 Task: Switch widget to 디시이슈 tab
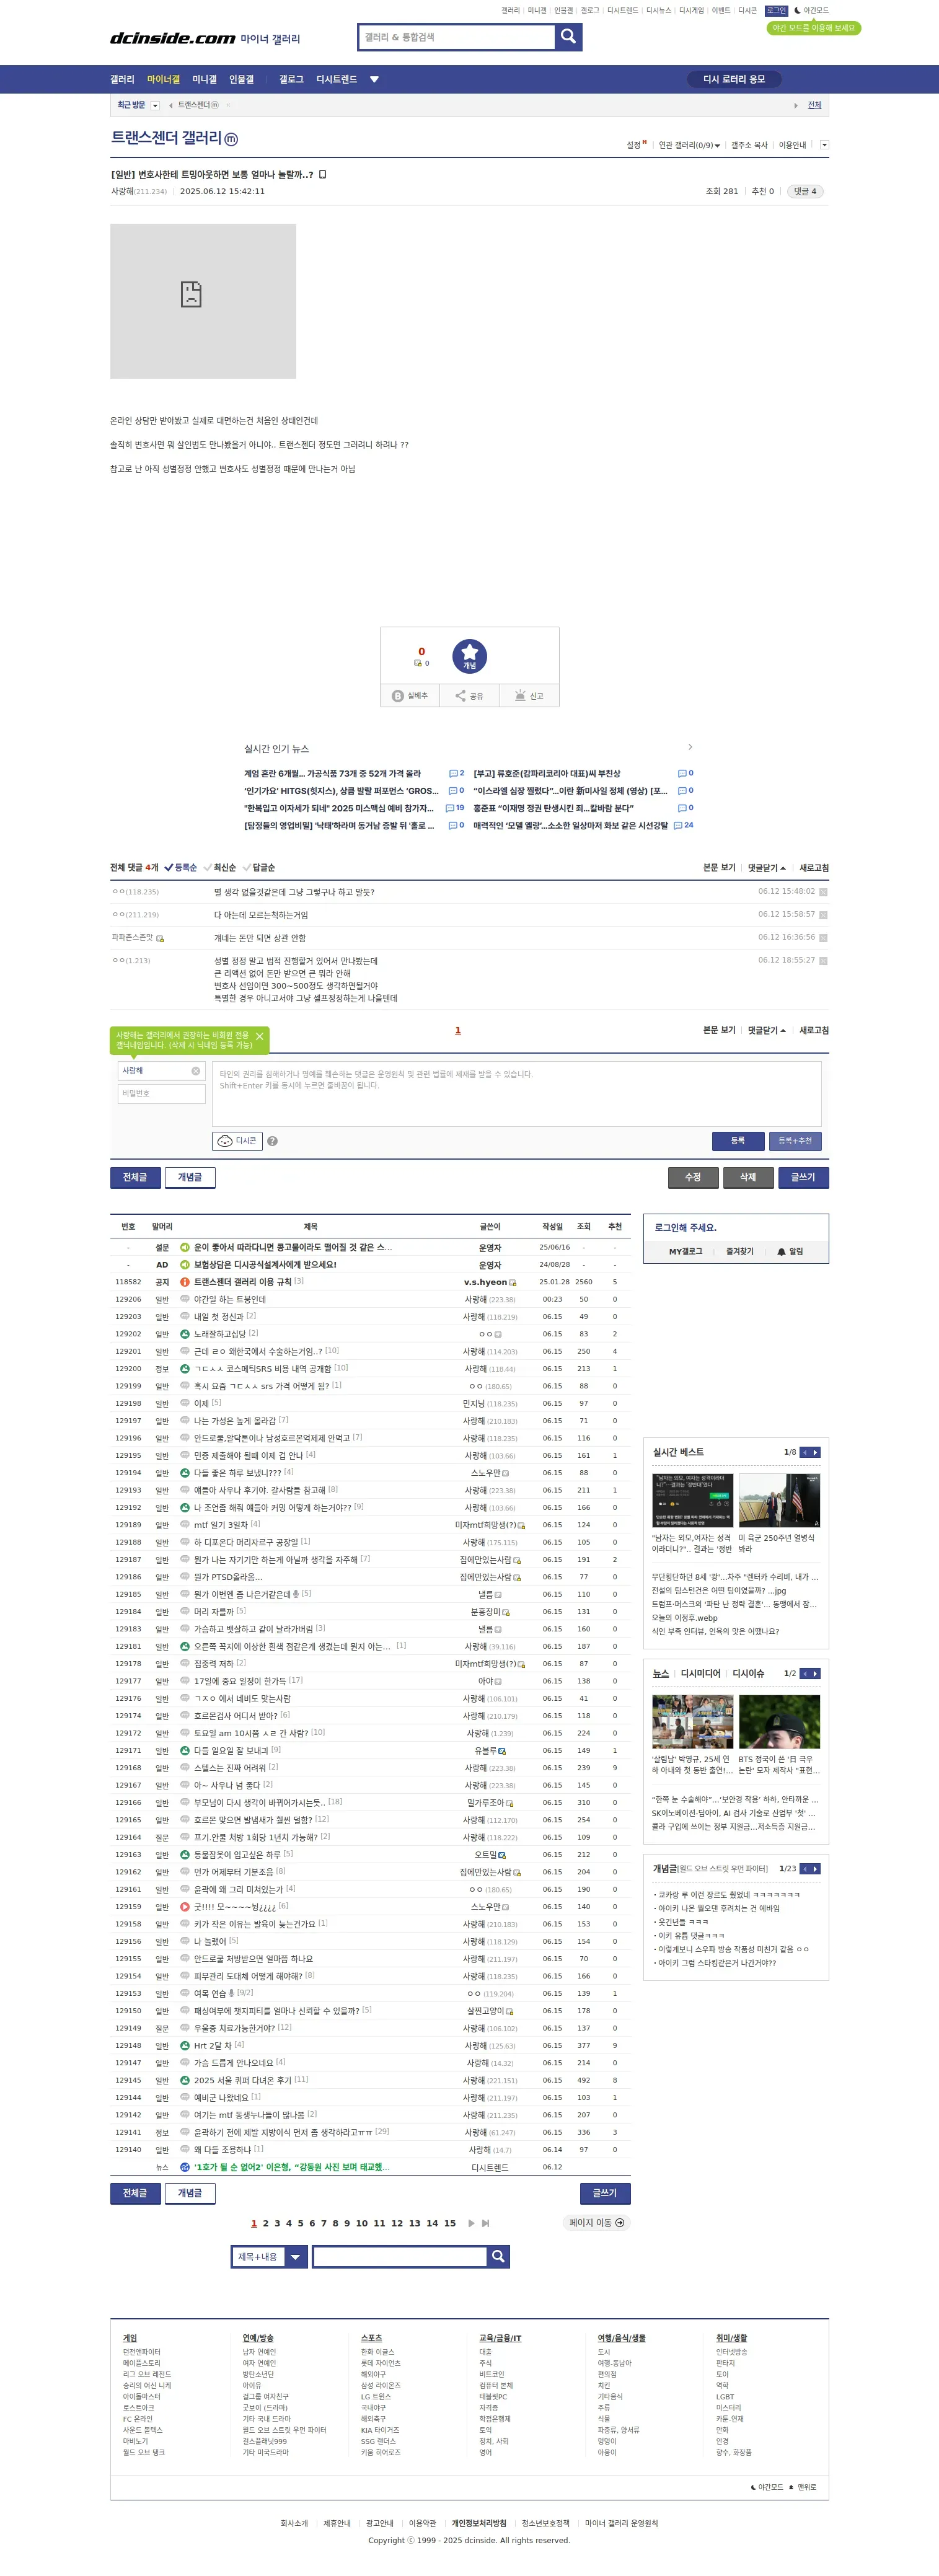[748, 1674]
